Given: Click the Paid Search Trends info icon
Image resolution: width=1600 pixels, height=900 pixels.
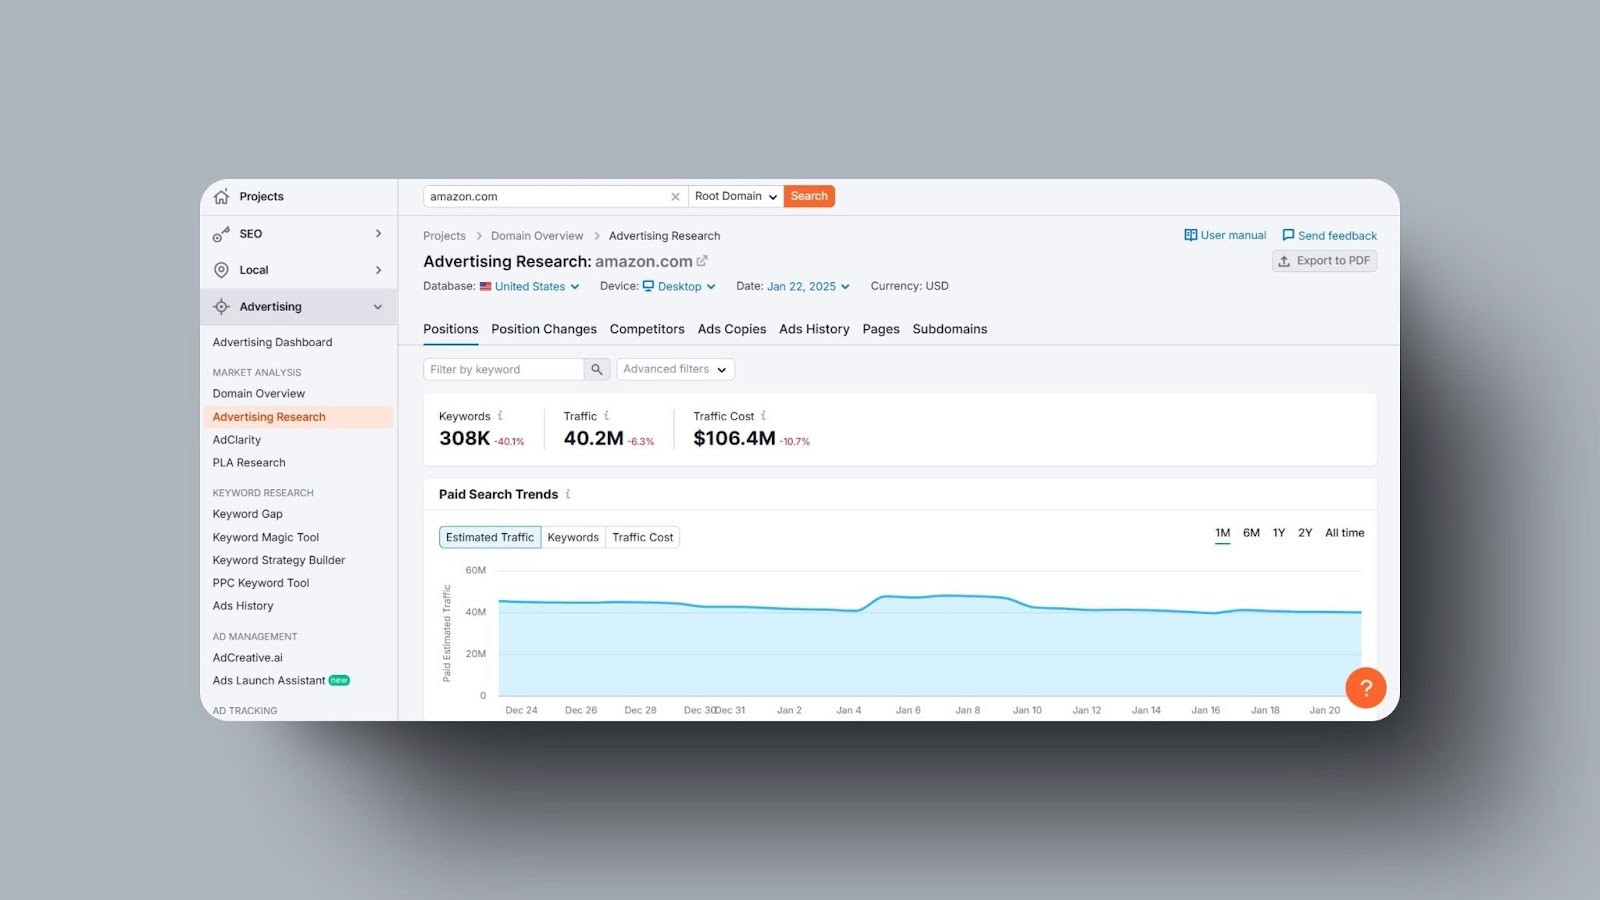Looking at the screenshot, I should [568, 494].
